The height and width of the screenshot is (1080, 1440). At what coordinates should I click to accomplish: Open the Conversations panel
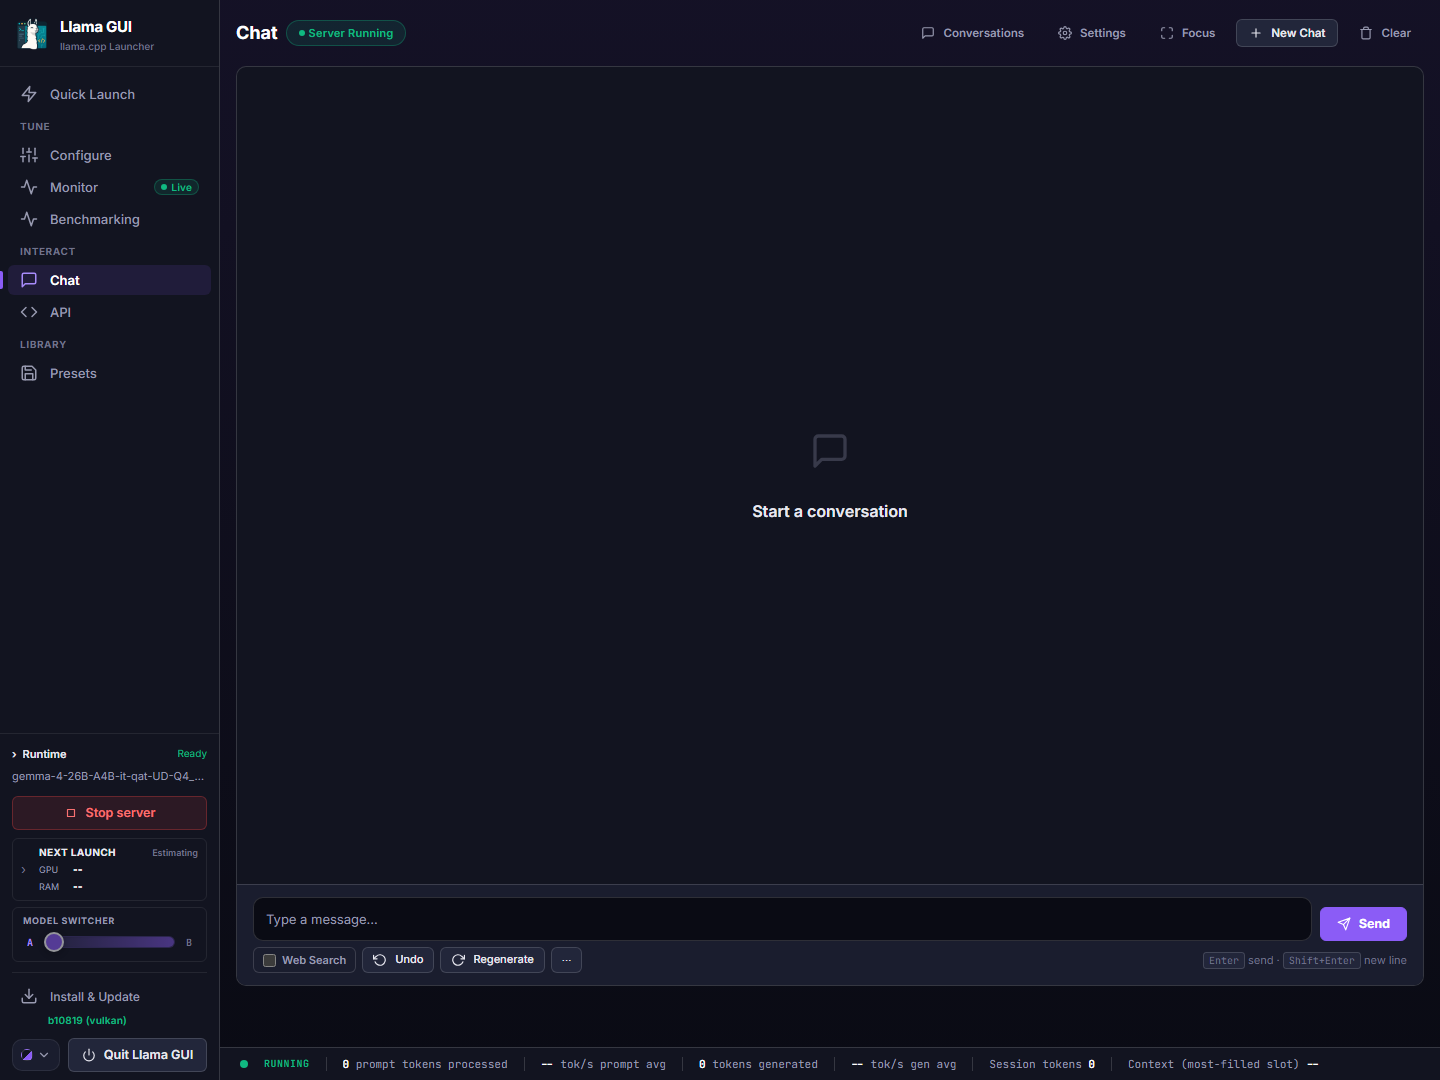coord(972,33)
